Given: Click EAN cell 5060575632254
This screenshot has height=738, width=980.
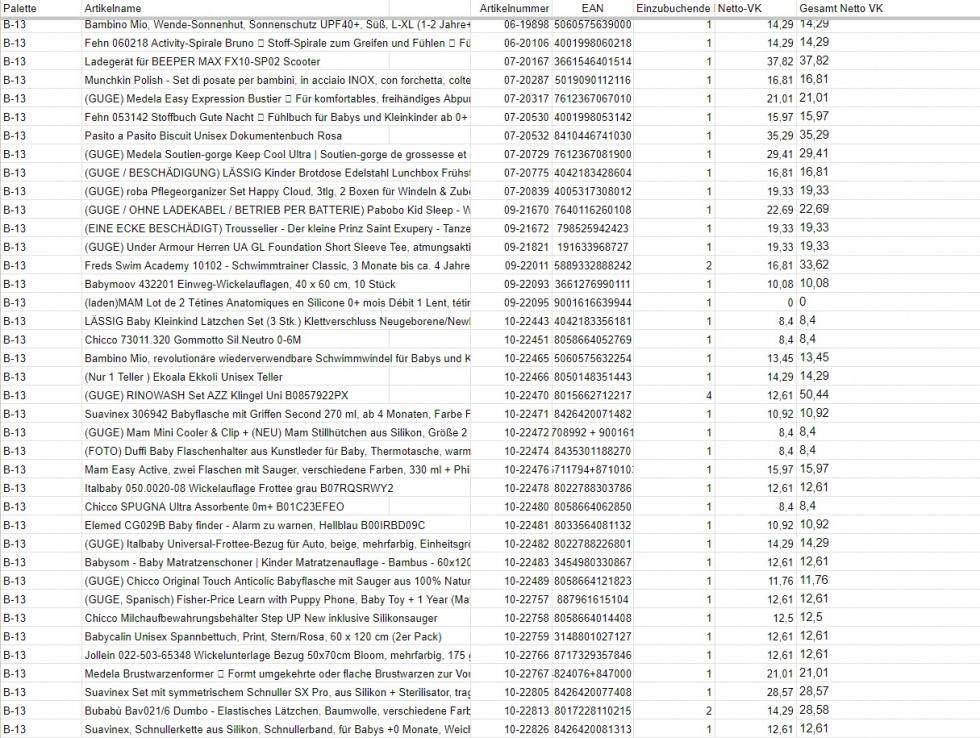Looking at the screenshot, I should tap(592, 359).
